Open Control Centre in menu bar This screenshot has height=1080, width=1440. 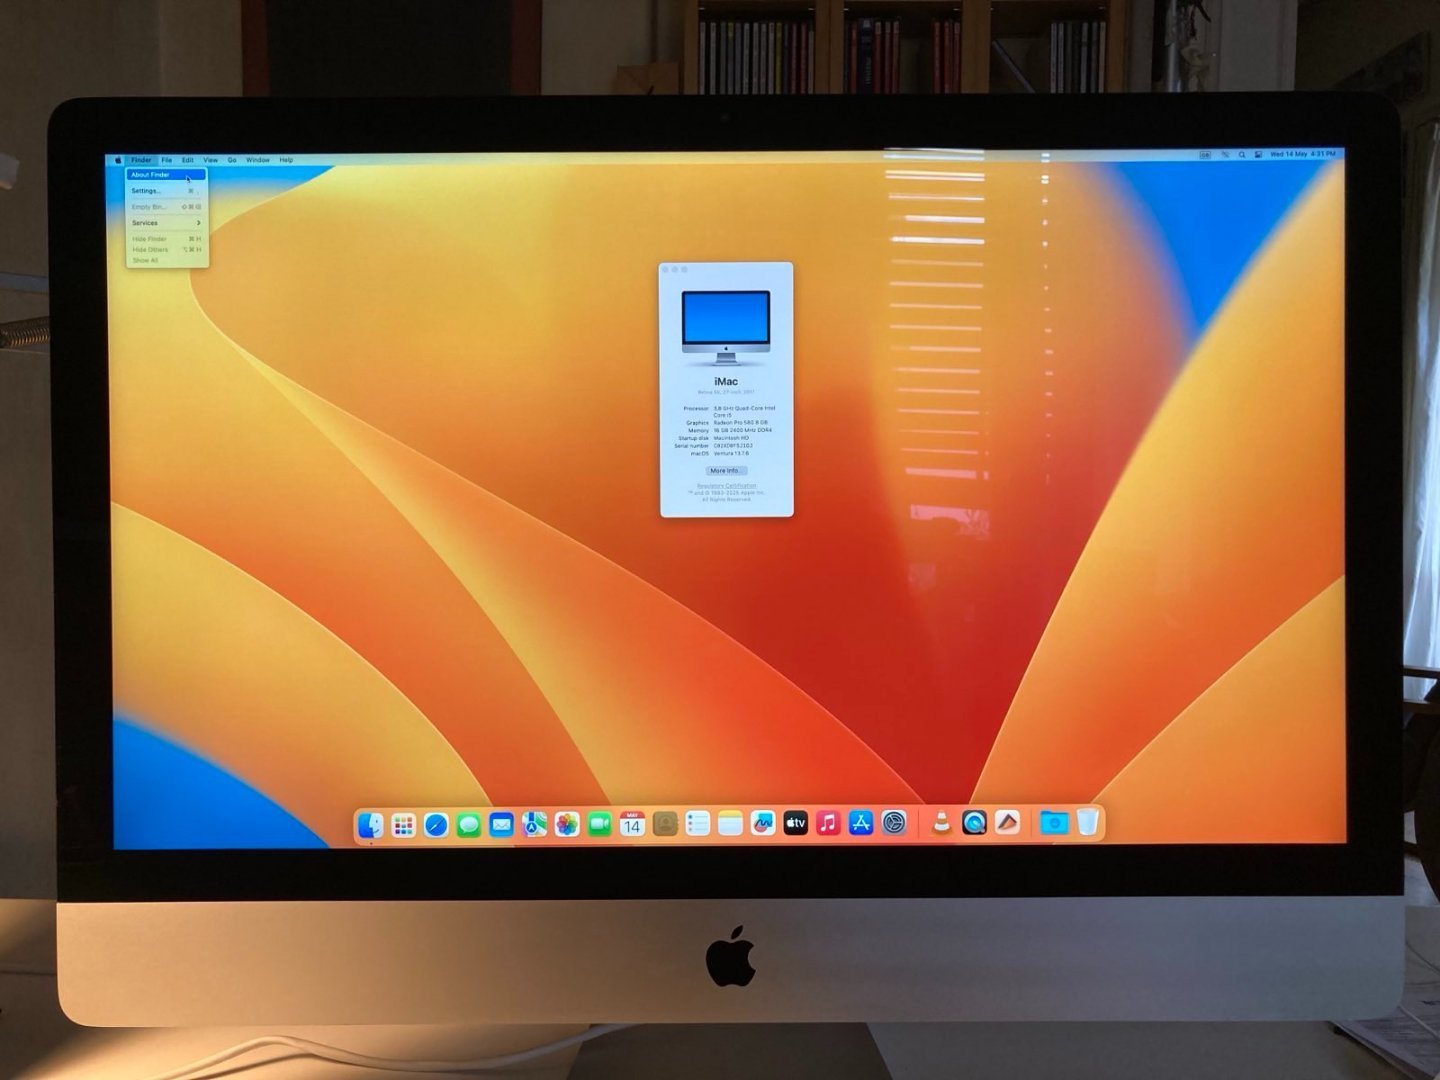click(x=1258, y=155)
